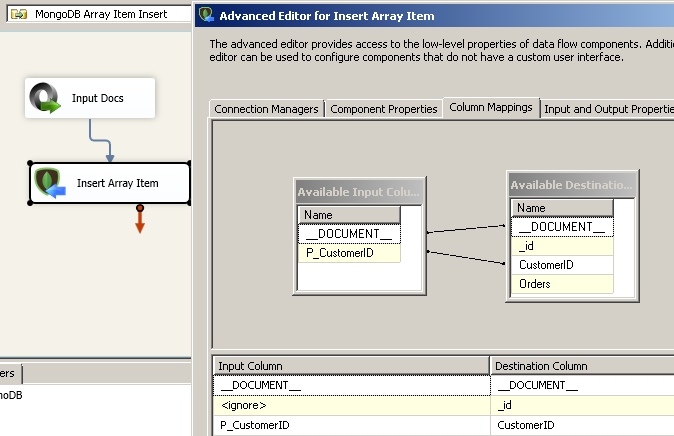Click the Destination Column grid header

(582, 366)
